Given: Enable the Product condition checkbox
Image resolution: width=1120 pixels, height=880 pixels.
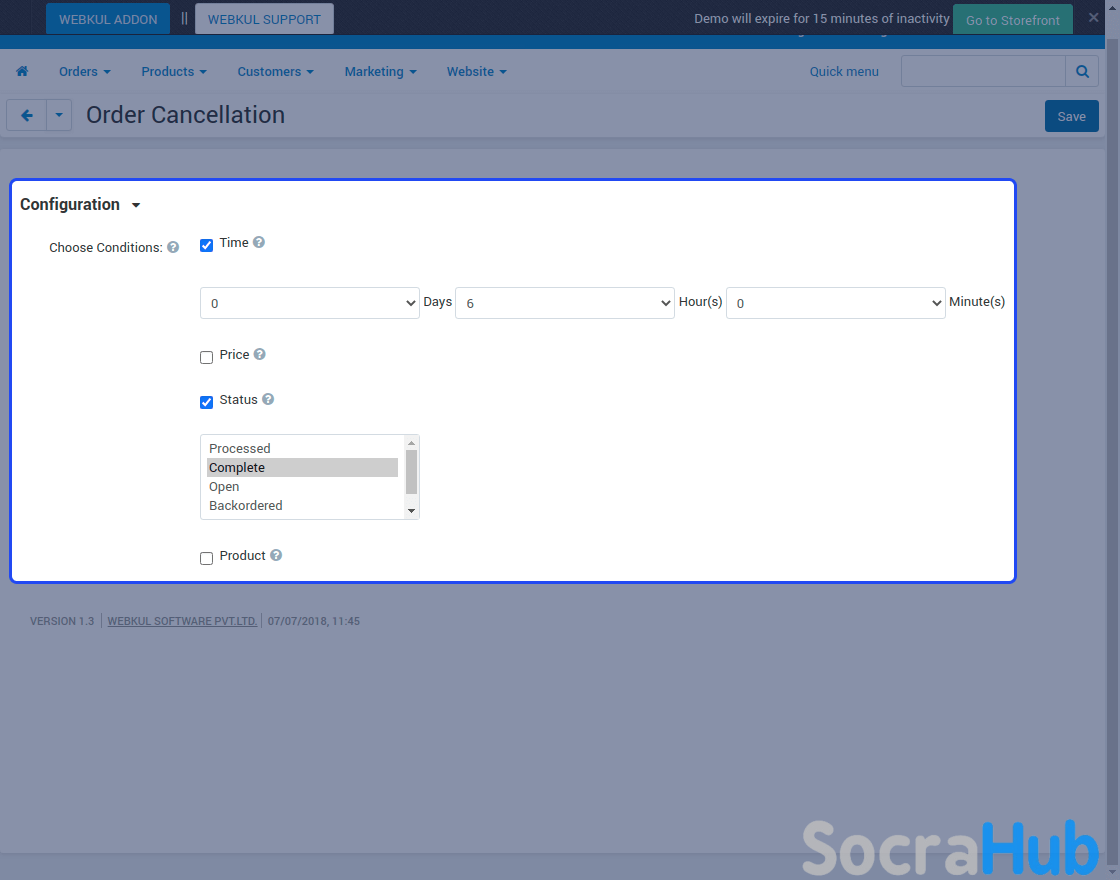Looking at the screenshot, I should point(207,558).
